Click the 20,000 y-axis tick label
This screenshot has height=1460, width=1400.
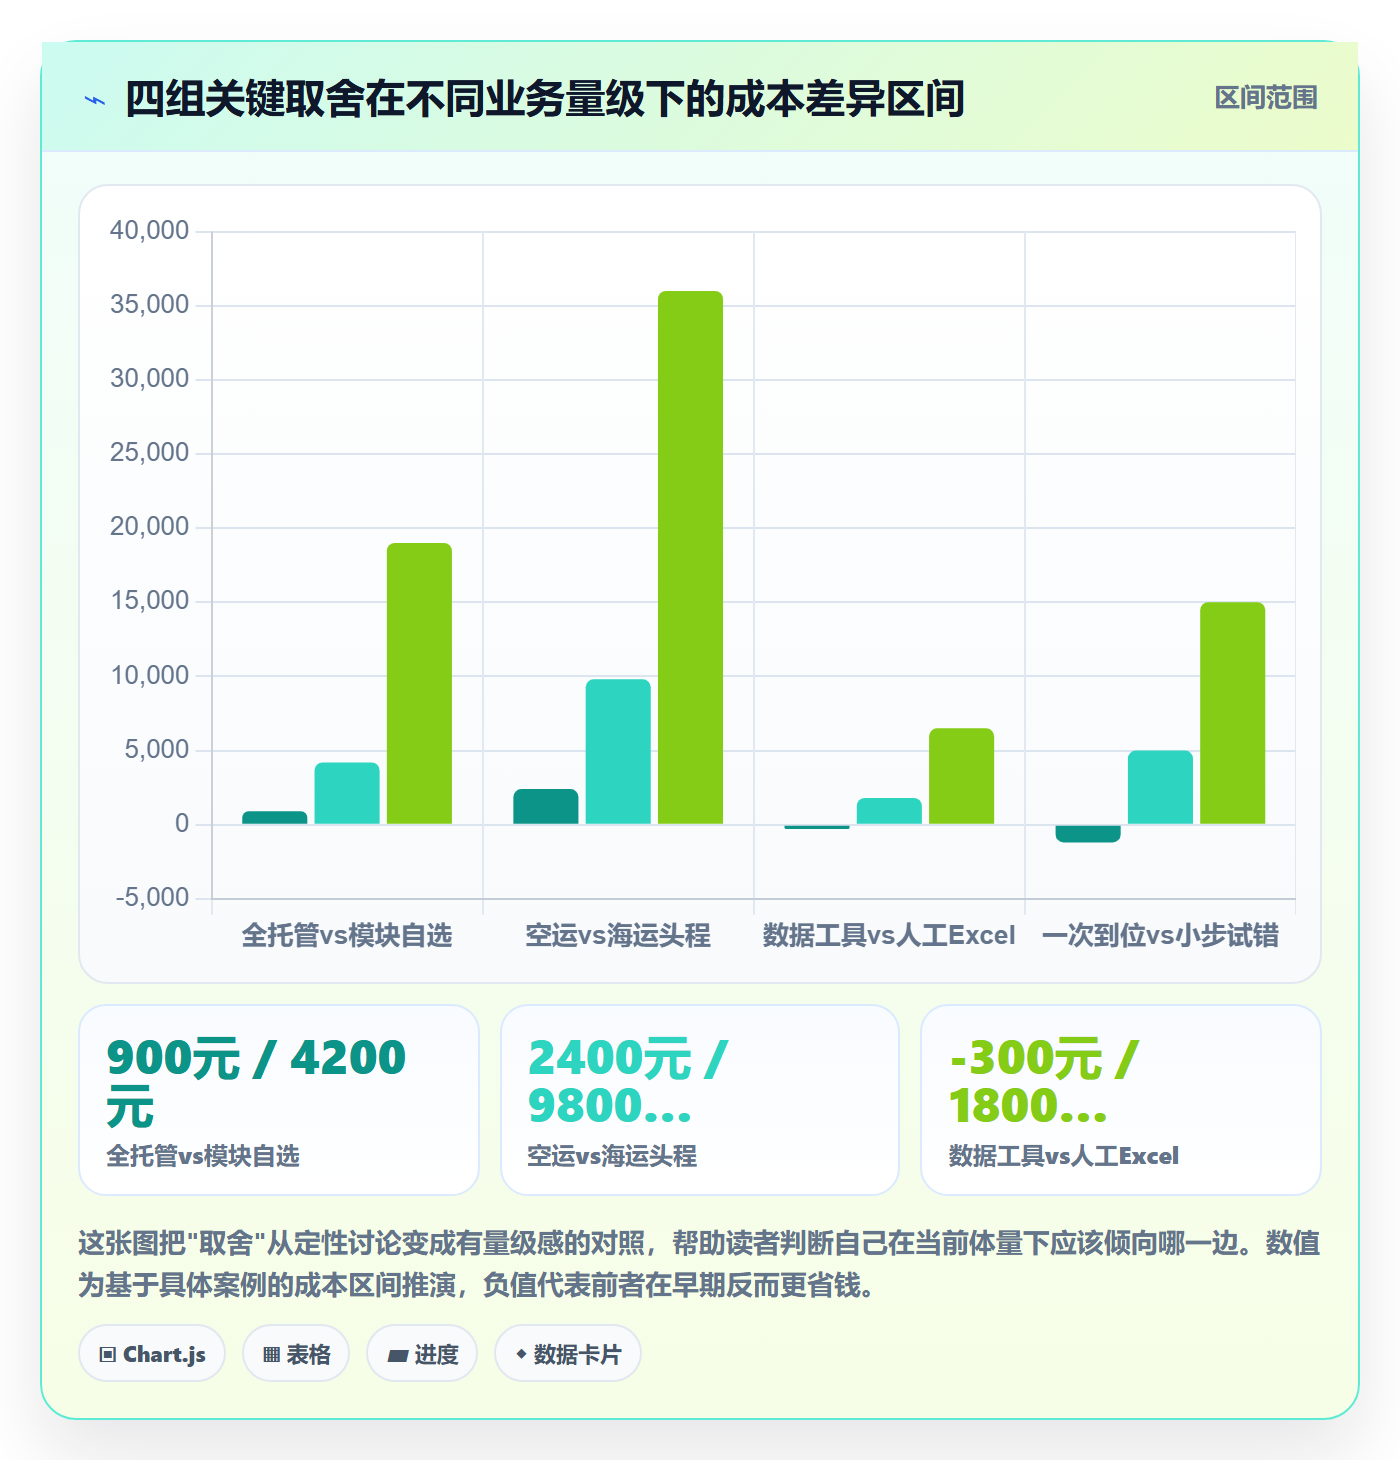point(149,527)
